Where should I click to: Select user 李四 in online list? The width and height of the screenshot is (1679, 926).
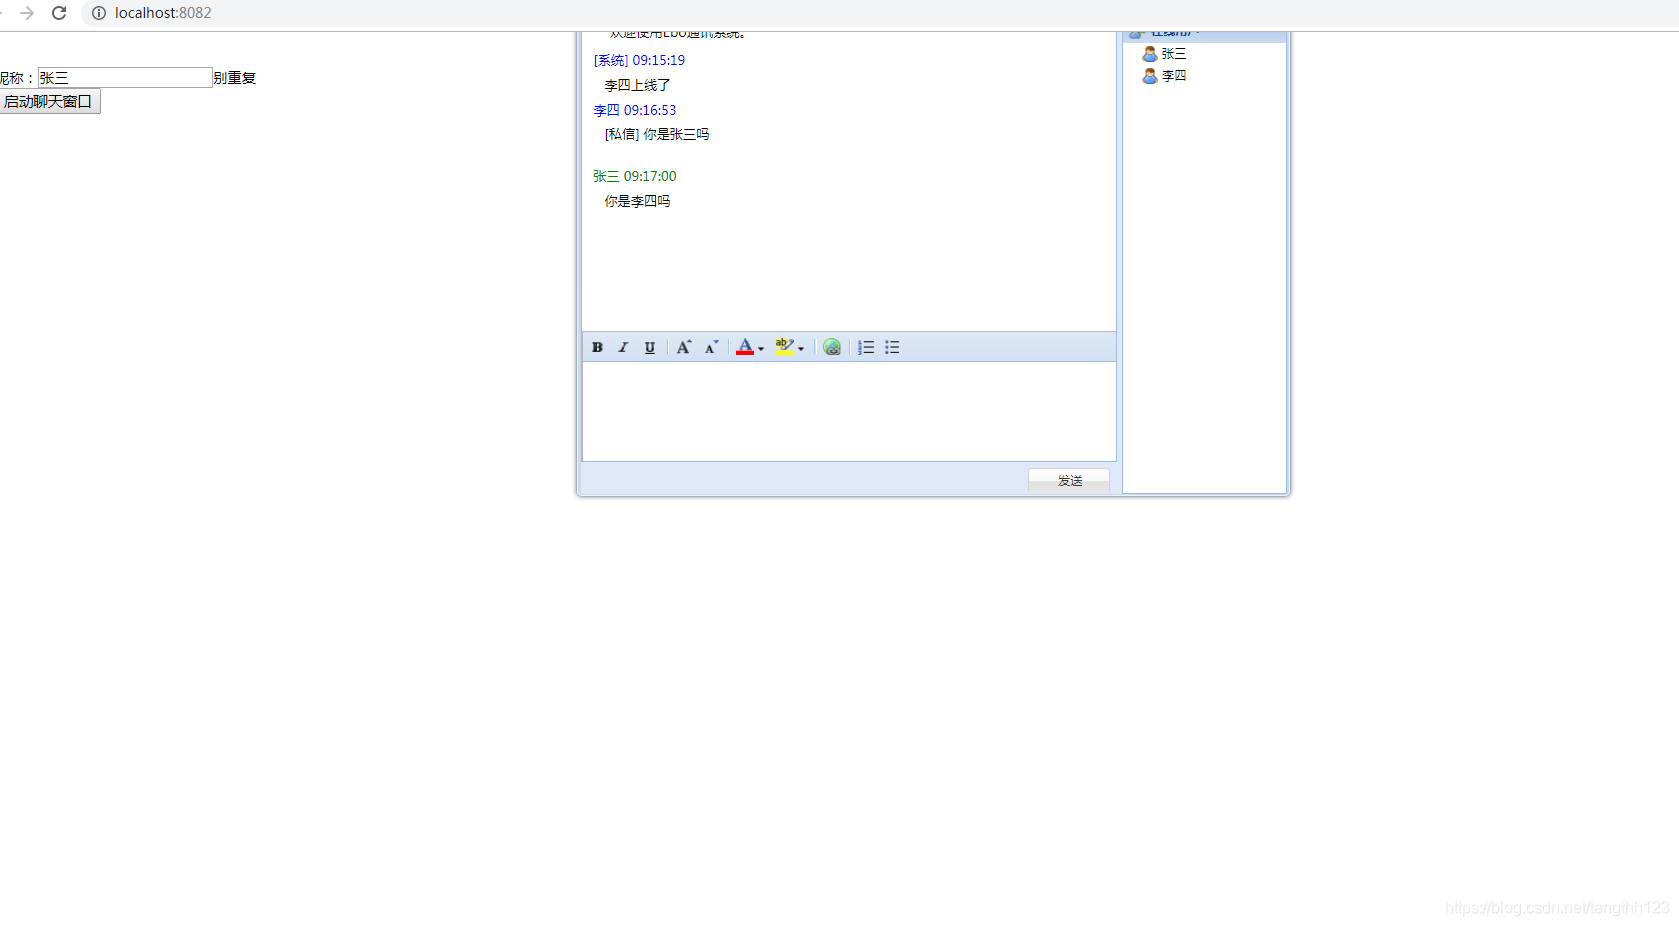[1173, 76]
